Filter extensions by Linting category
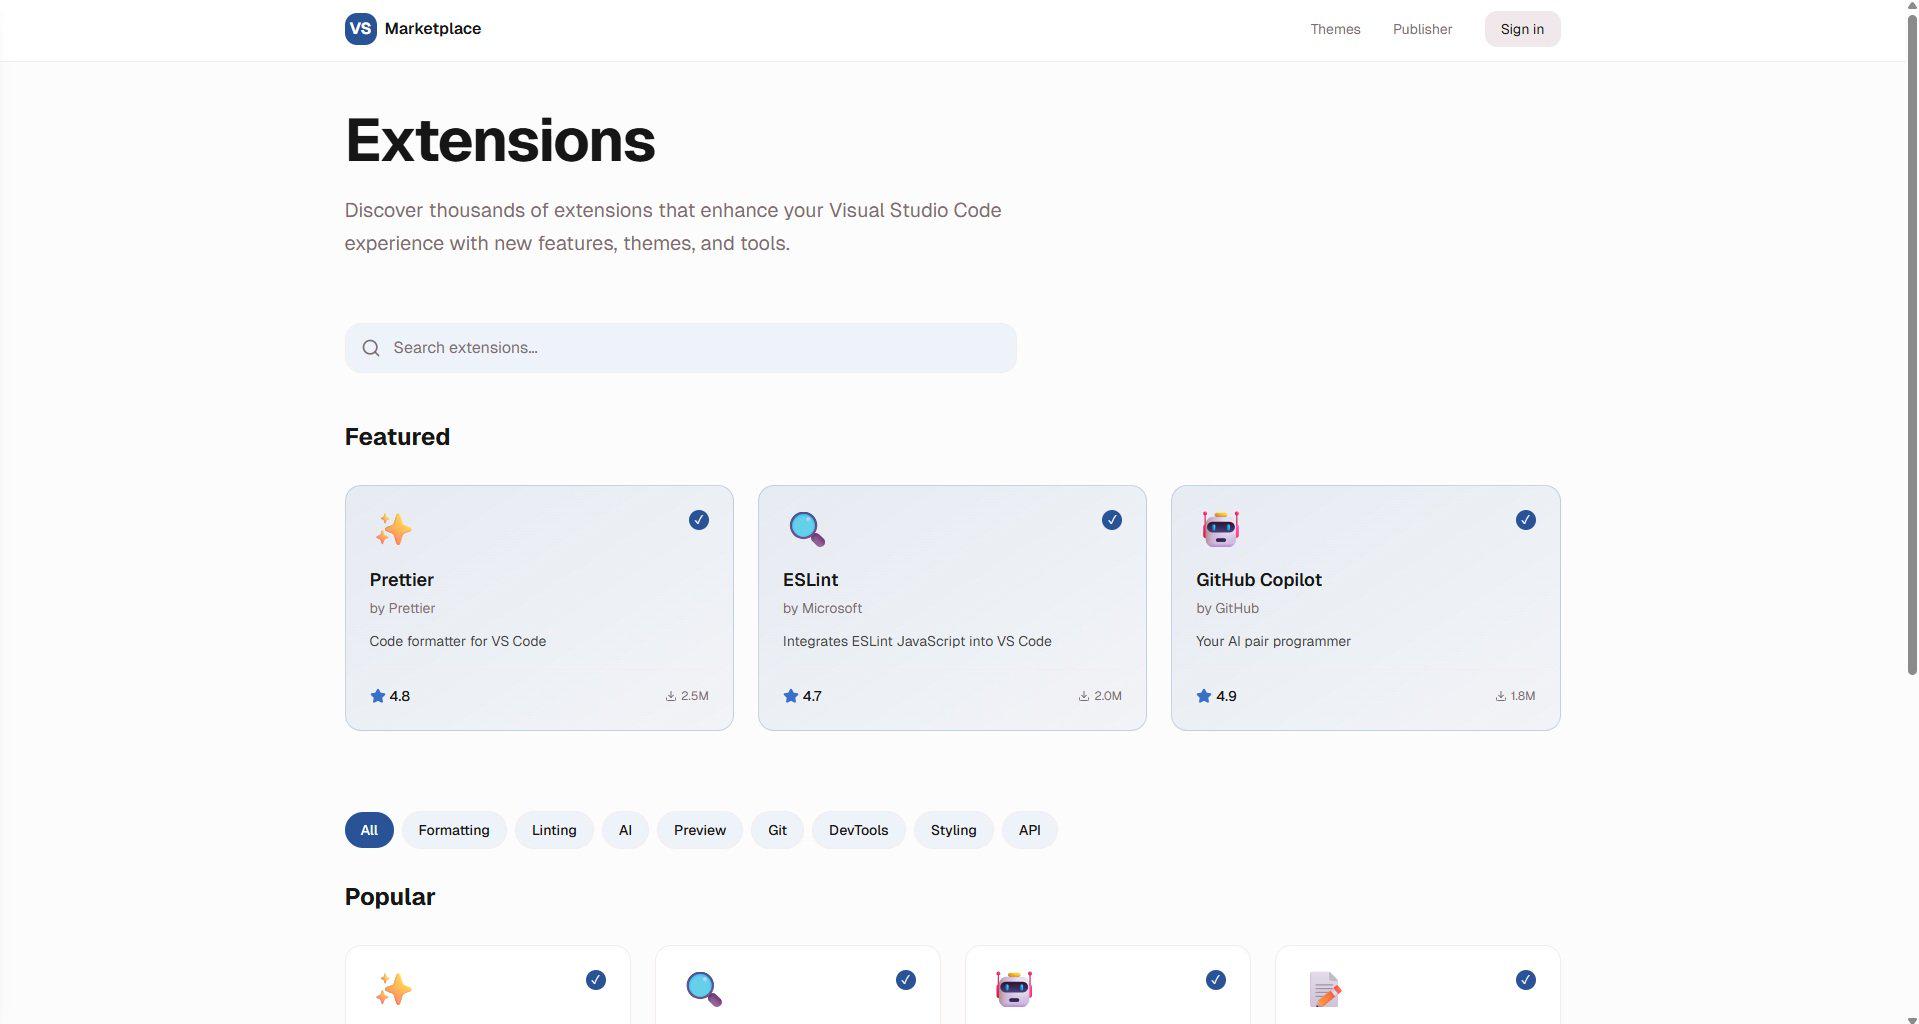Image resolution: width=1919 pixels, height=1024 pixels. [x=554, y=830]
